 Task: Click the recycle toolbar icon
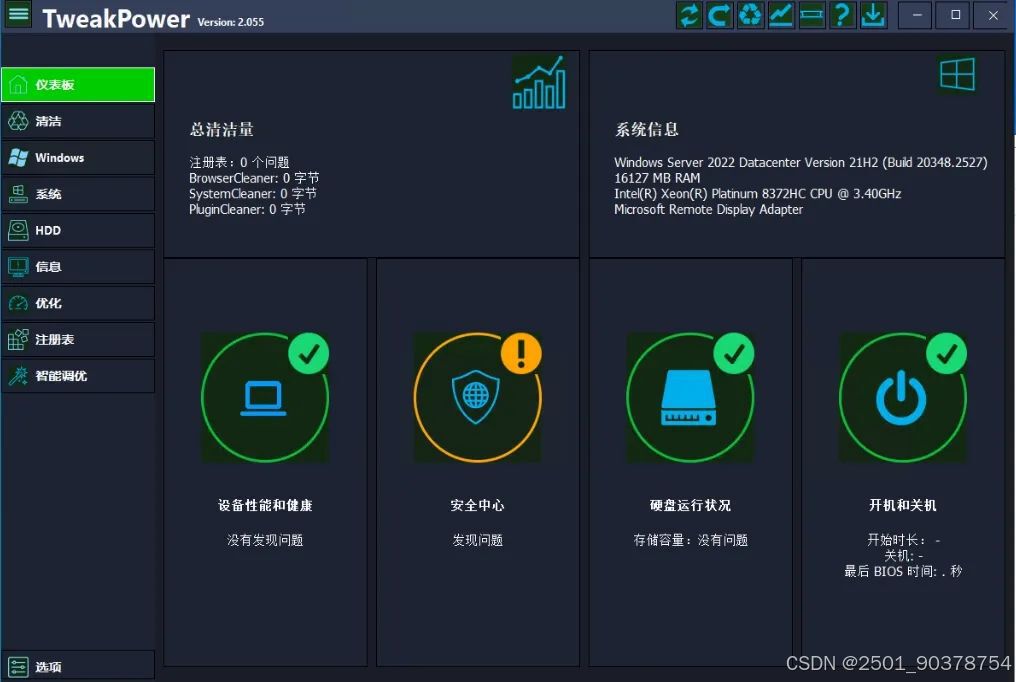[x=750, y=15]
